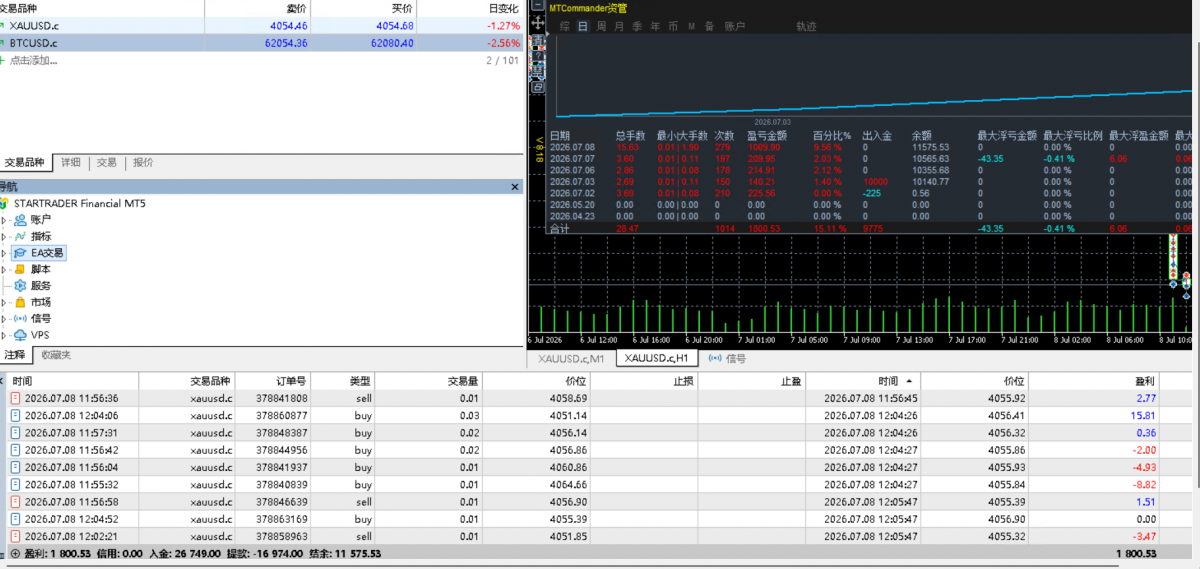Click the 账户 accounts icon in navigator
Image resolution: width=1200 pixels, height=569 pixels.
coord(20,219)
